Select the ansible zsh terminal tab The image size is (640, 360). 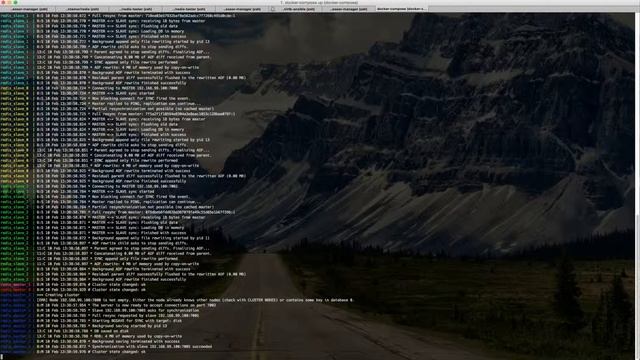click(298, 9)
